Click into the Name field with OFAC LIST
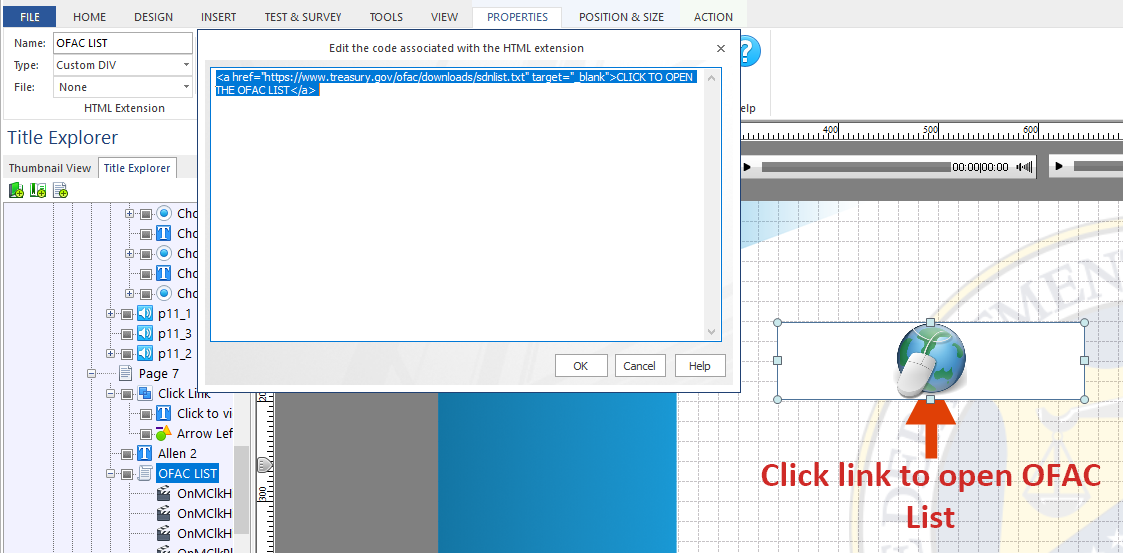Screen dimensions: 1123x553 [122, 43]
